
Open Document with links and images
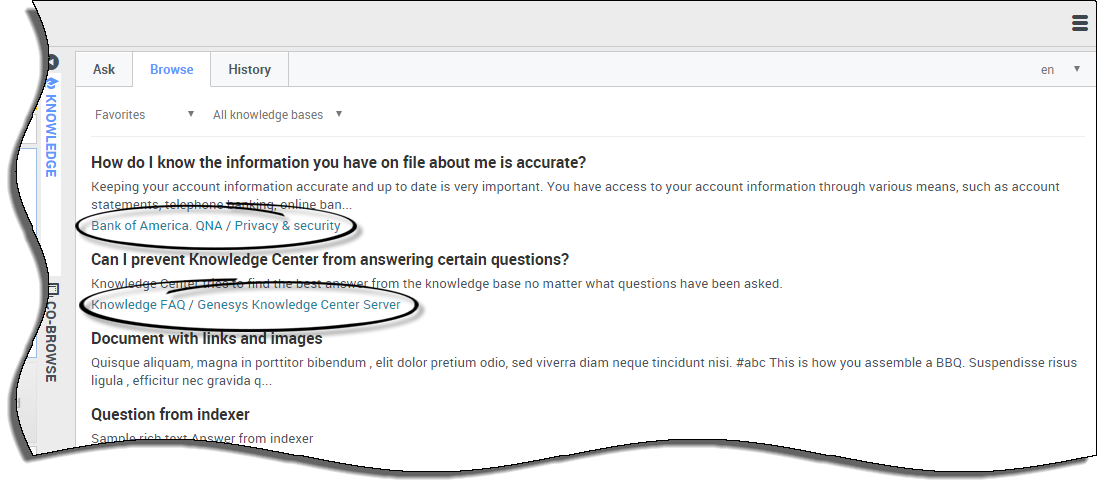(206, 339)
